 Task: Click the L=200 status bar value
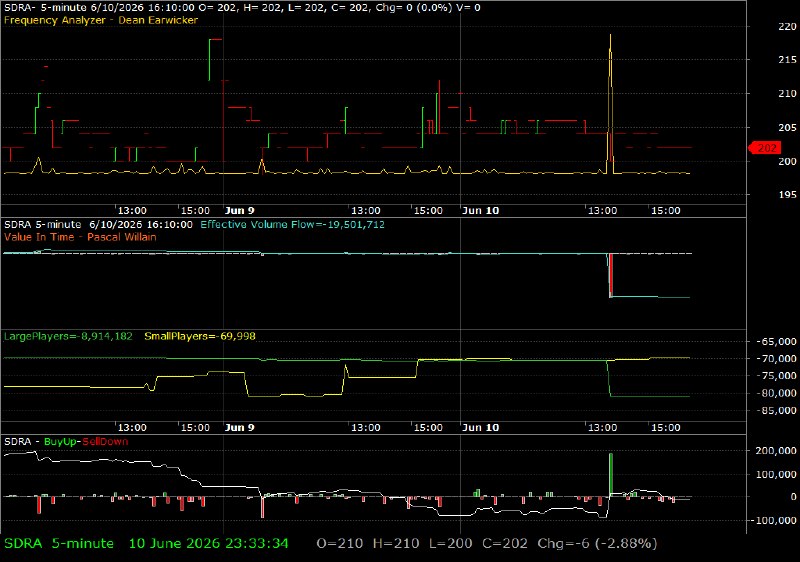[451, 544]
